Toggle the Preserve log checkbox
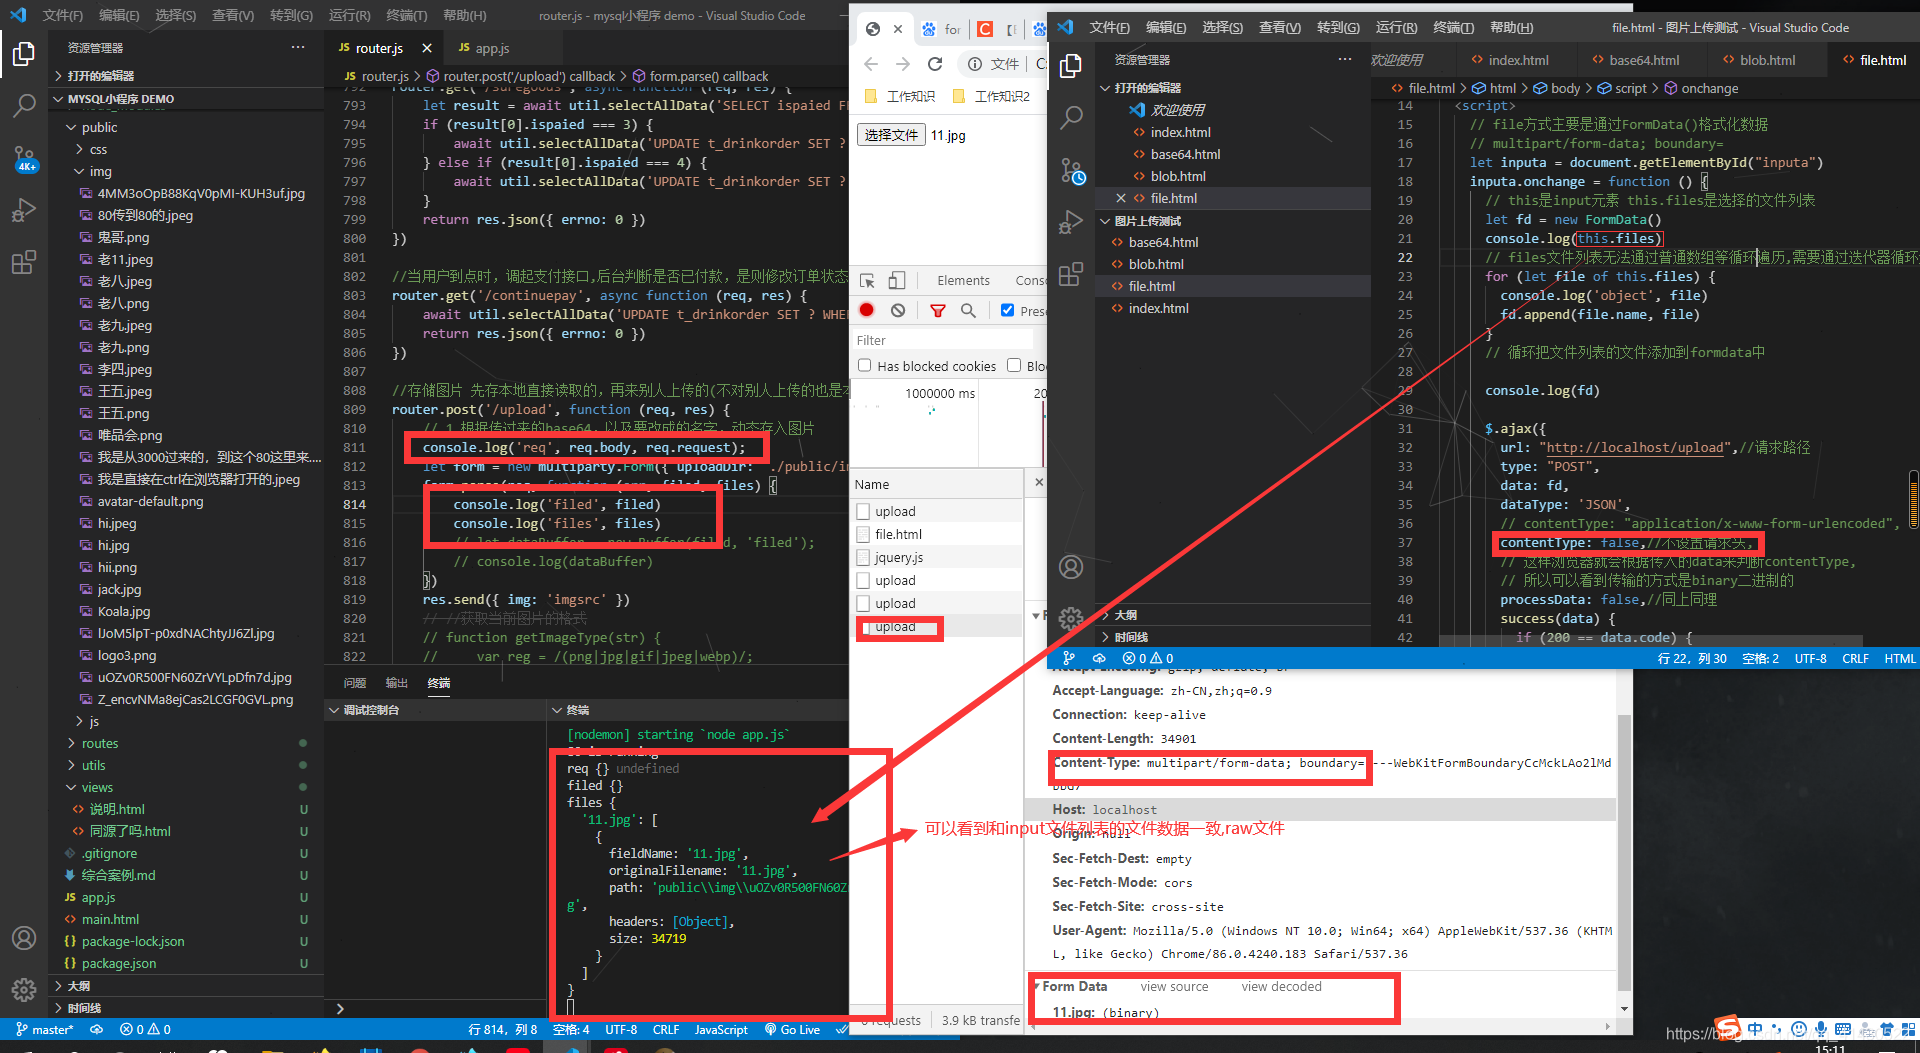The image size is (1920, 1053). [x=1007, y=310]
